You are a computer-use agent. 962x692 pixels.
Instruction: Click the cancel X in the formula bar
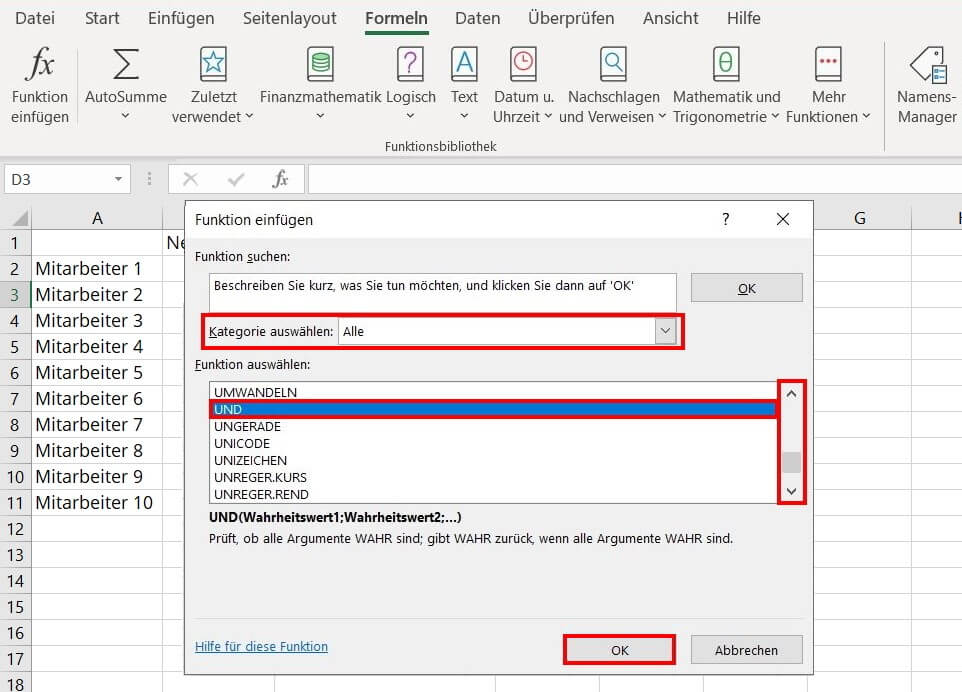[x=191, y=179]
